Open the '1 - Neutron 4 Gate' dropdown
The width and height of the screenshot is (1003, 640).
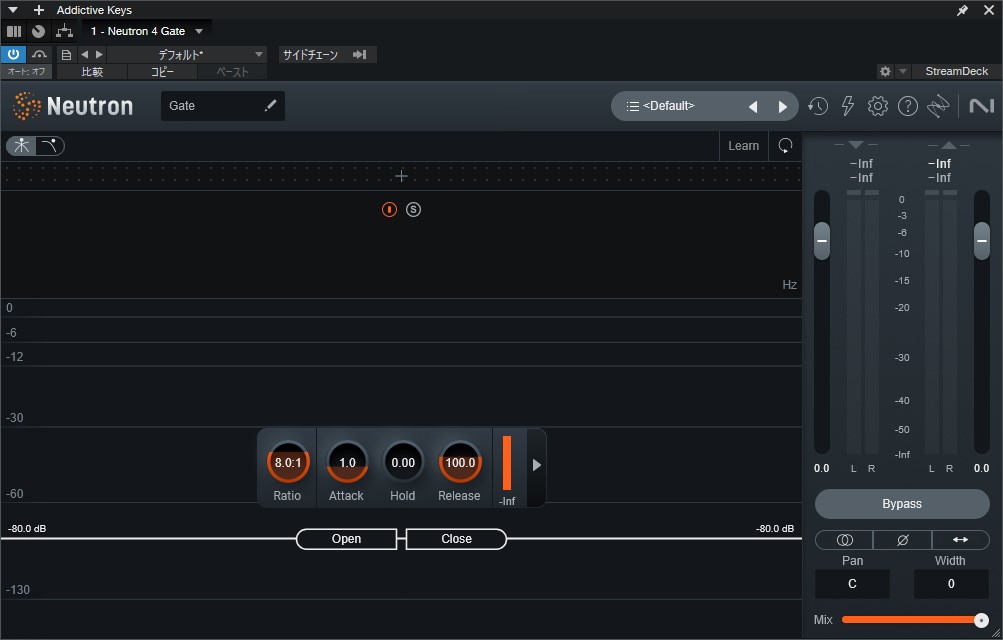(146, 31)
